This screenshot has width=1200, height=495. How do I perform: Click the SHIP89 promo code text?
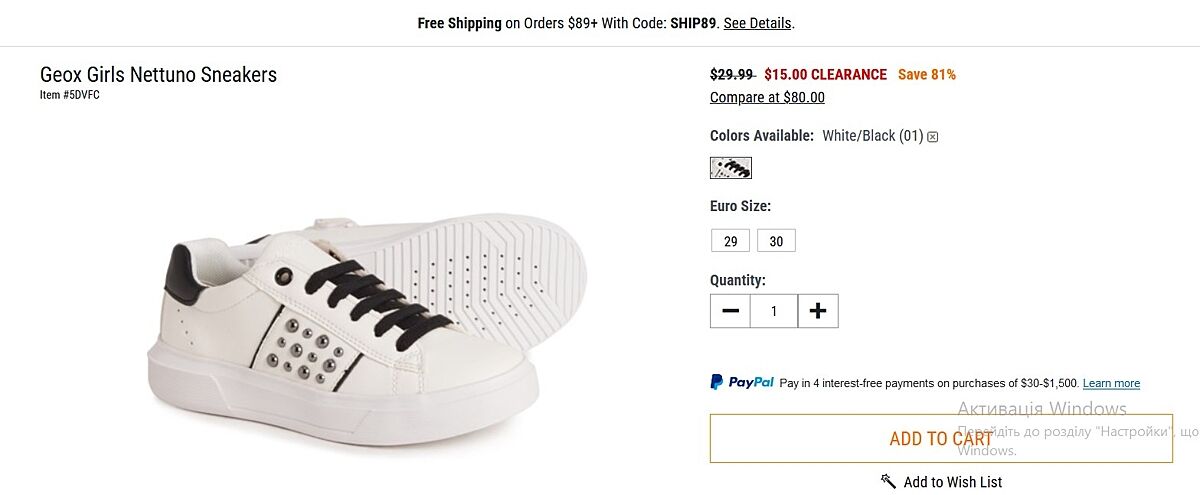coord(692,23)
